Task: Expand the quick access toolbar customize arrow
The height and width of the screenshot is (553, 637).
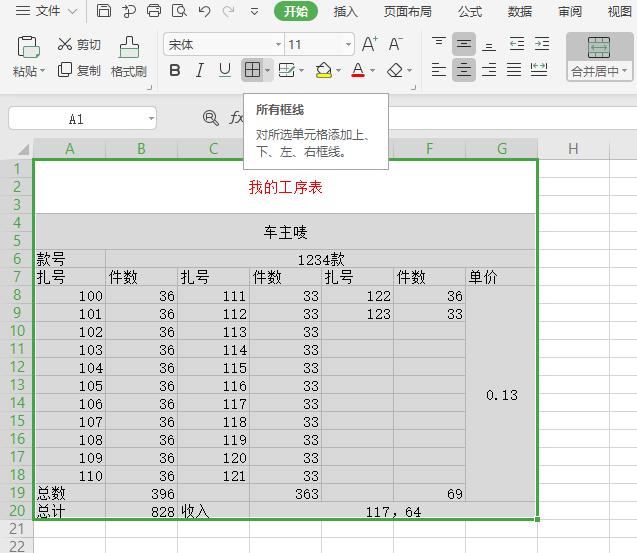Action: point(254,11)
